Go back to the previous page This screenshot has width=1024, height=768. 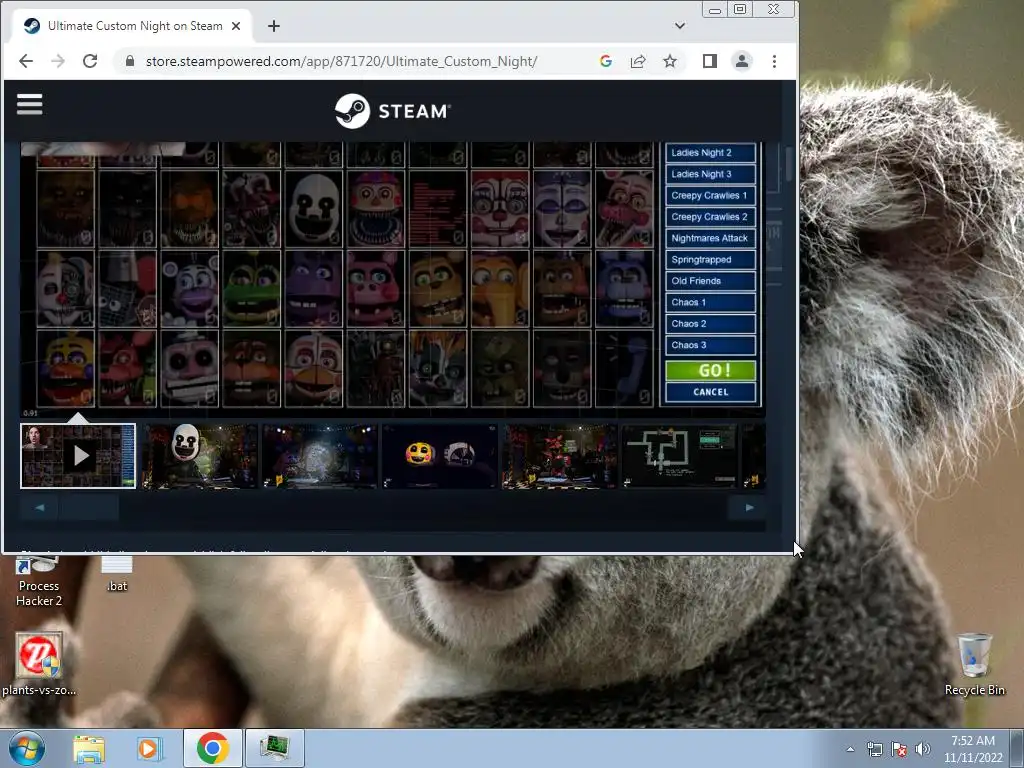(25, 61)
